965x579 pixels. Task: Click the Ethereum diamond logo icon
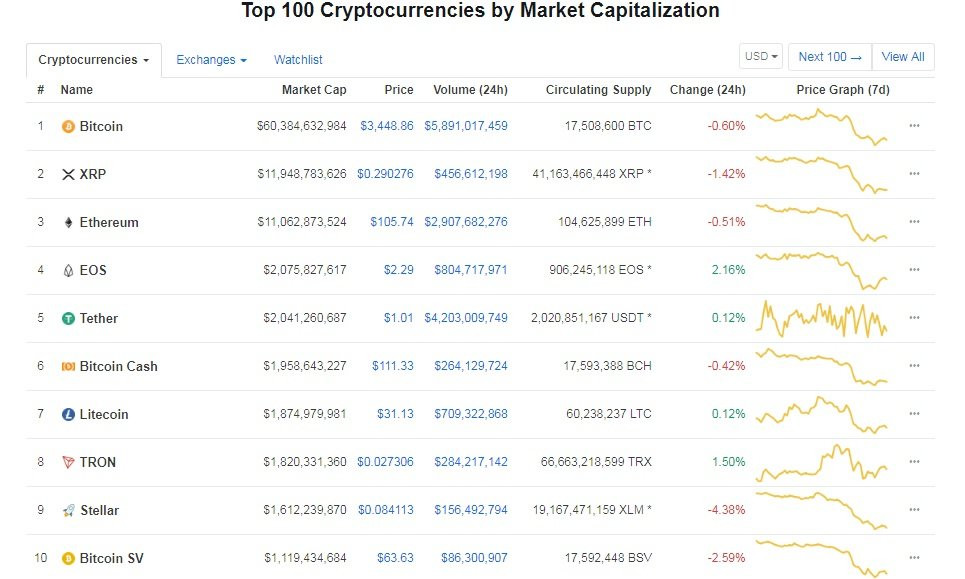68,223
